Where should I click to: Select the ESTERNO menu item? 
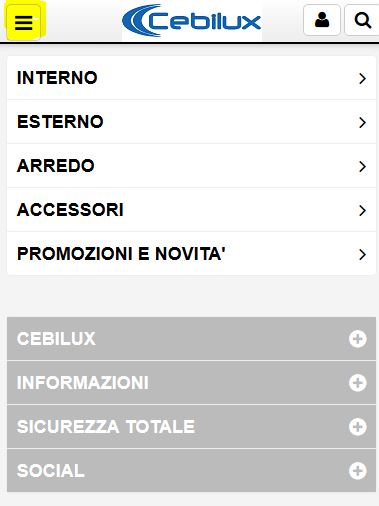(x=191, y=122)
